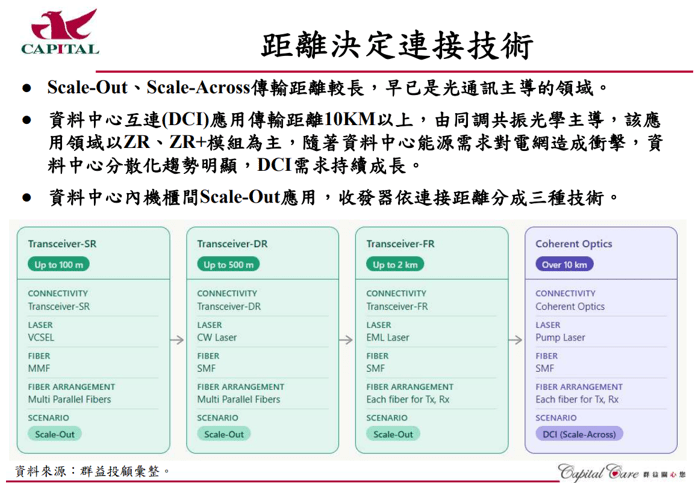This screenshot has height=483, width=698.
Task: Click SMF in the Coherent Optics card
Action: point(545,368)
